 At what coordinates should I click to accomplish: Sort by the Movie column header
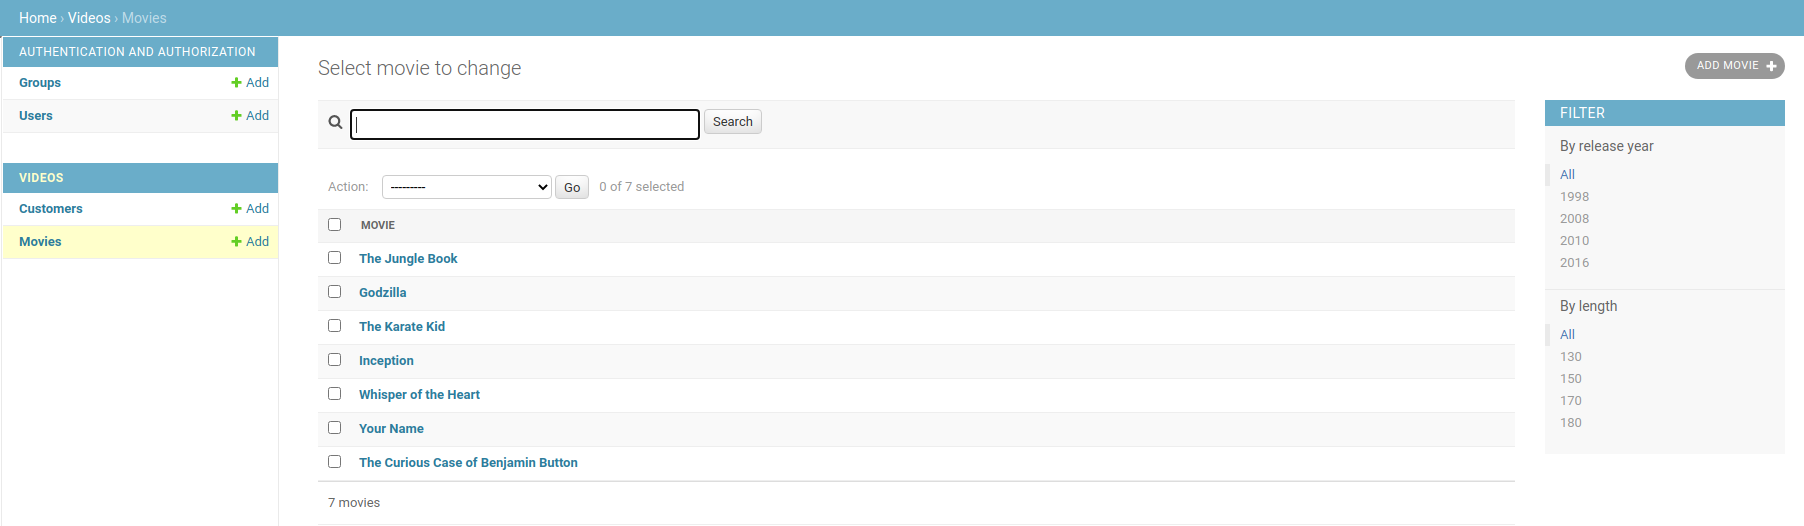tap(378, 225)
